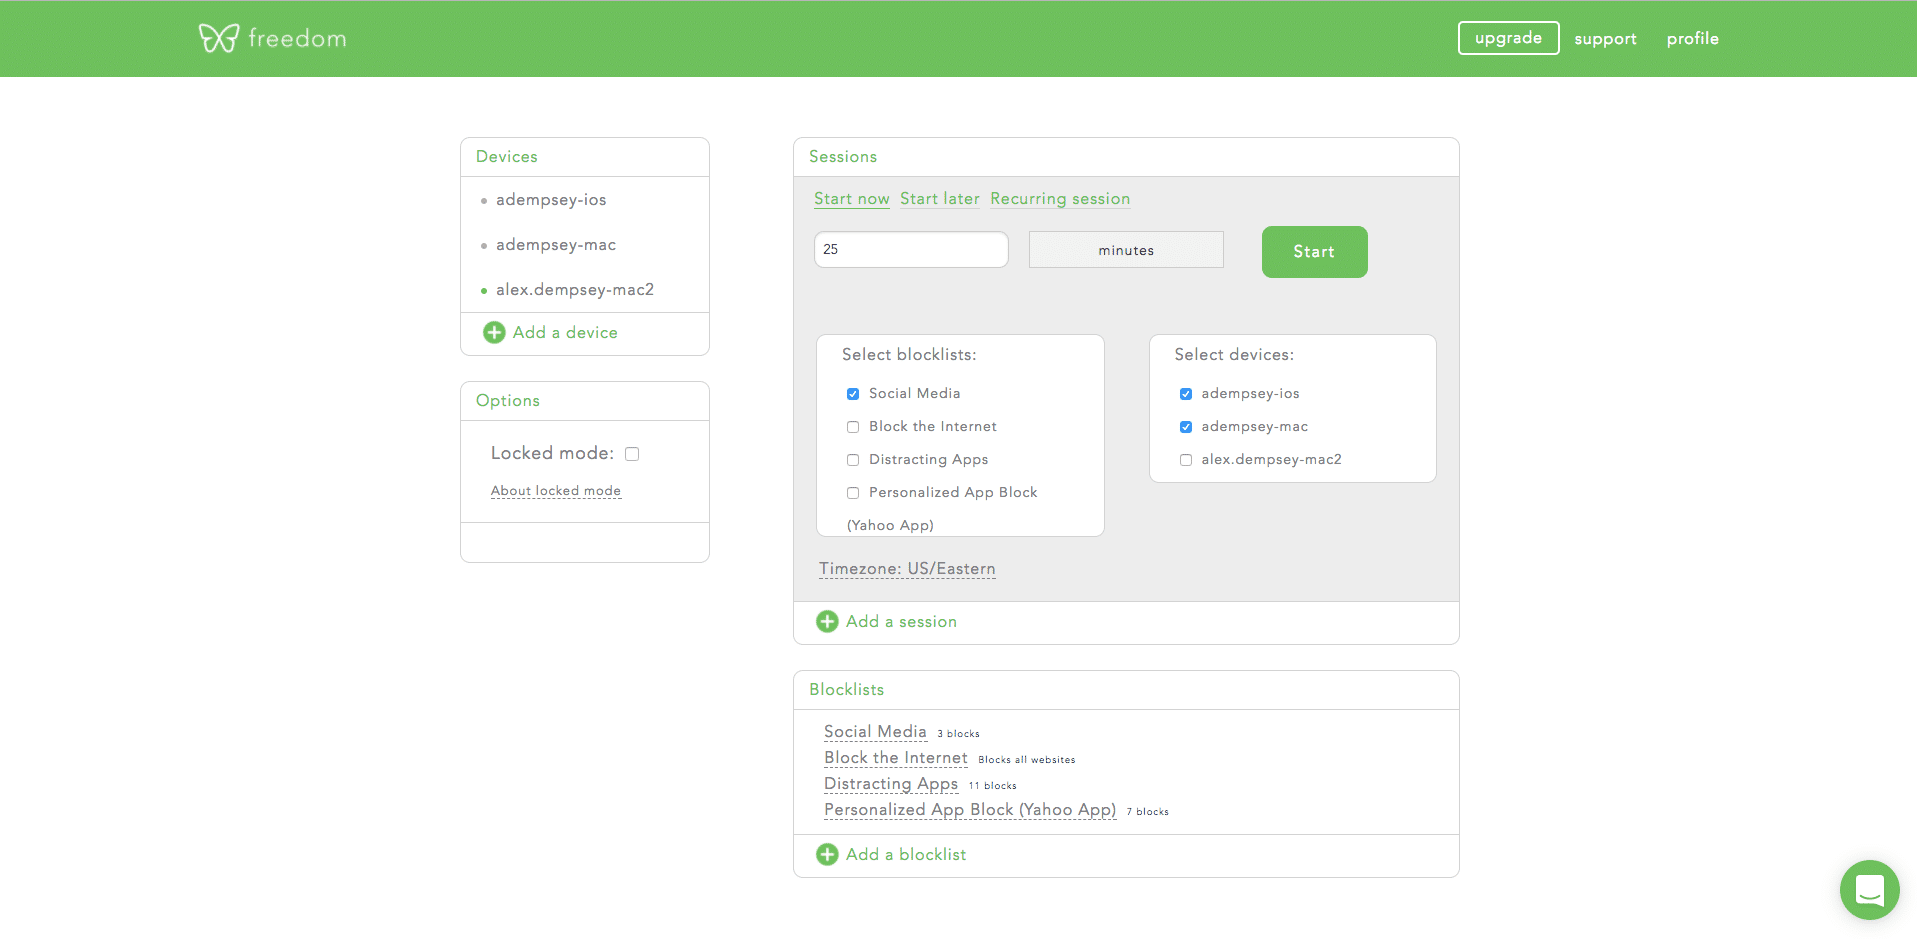Open the chat support bubble

(1869, 889)
